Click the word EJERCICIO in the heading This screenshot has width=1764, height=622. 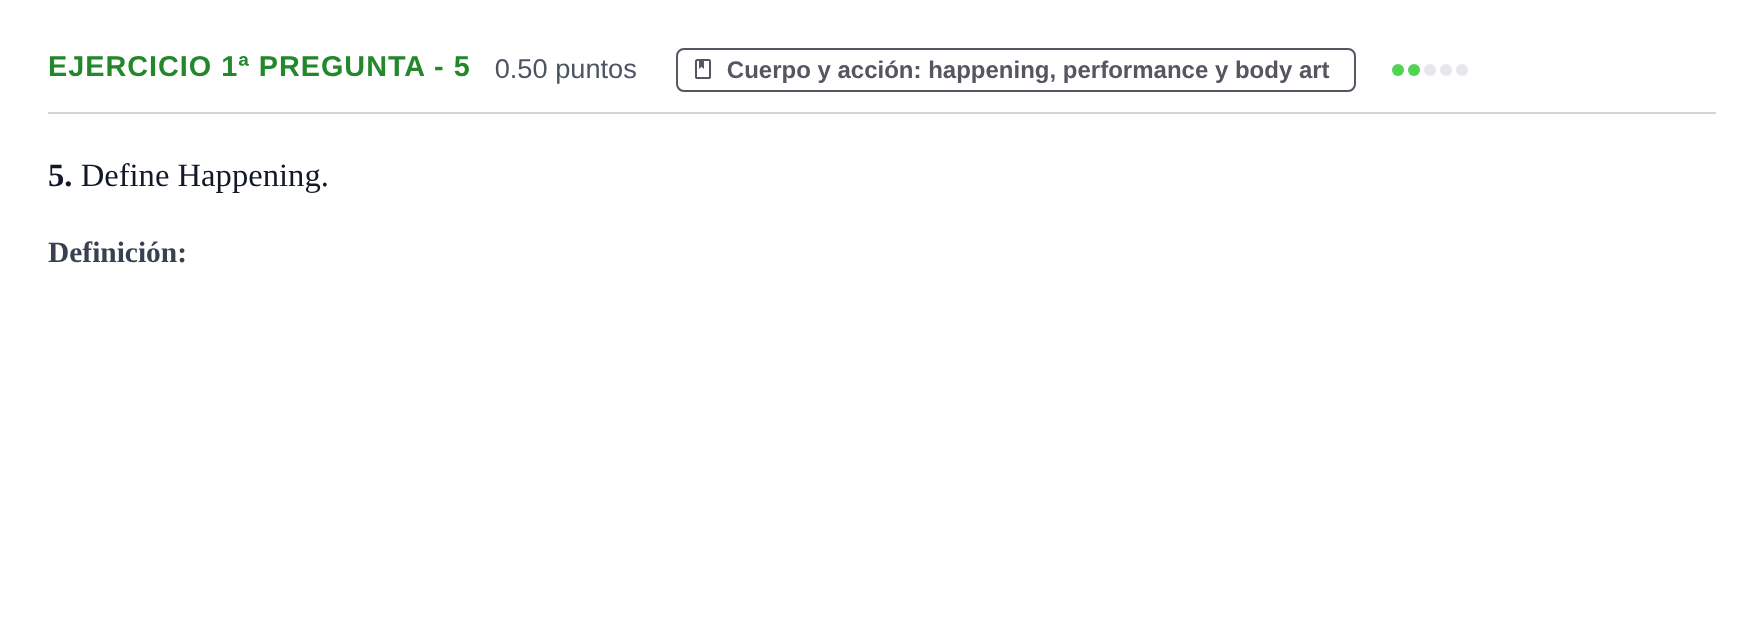pyautogui.click(x=130, y=67)
